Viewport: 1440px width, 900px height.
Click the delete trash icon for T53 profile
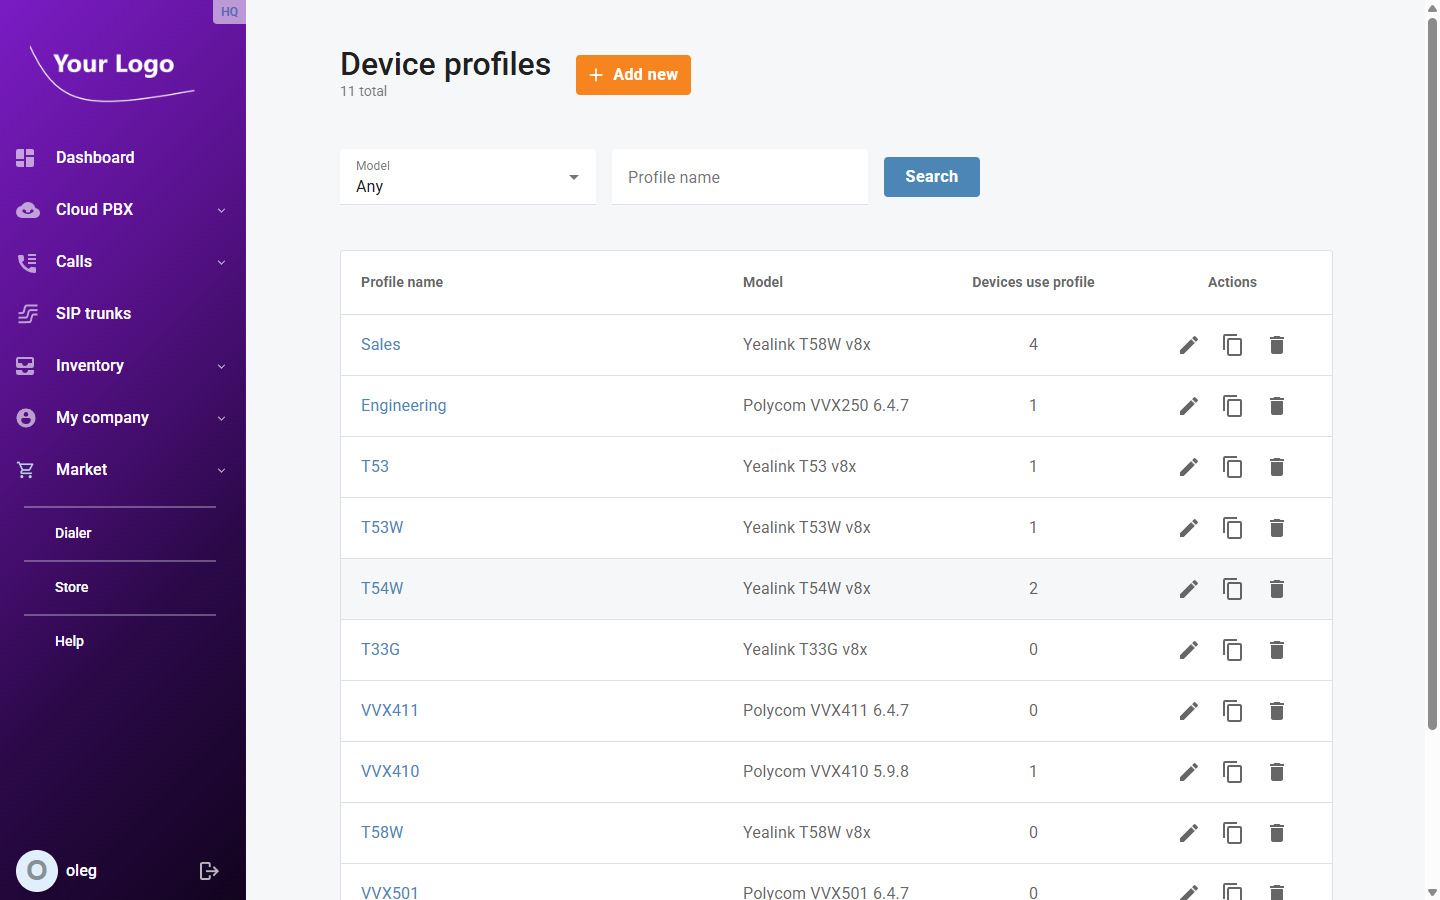pos(1276,467)
